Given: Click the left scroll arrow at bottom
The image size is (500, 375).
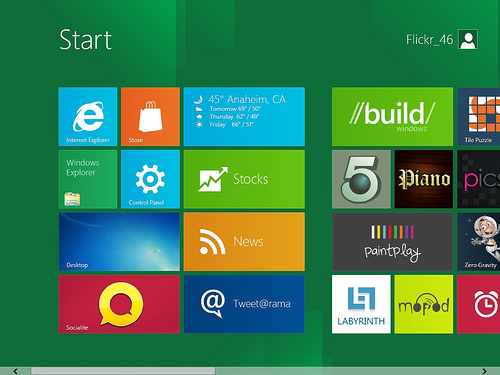Looking at the screenshot, I should (16, 371).
